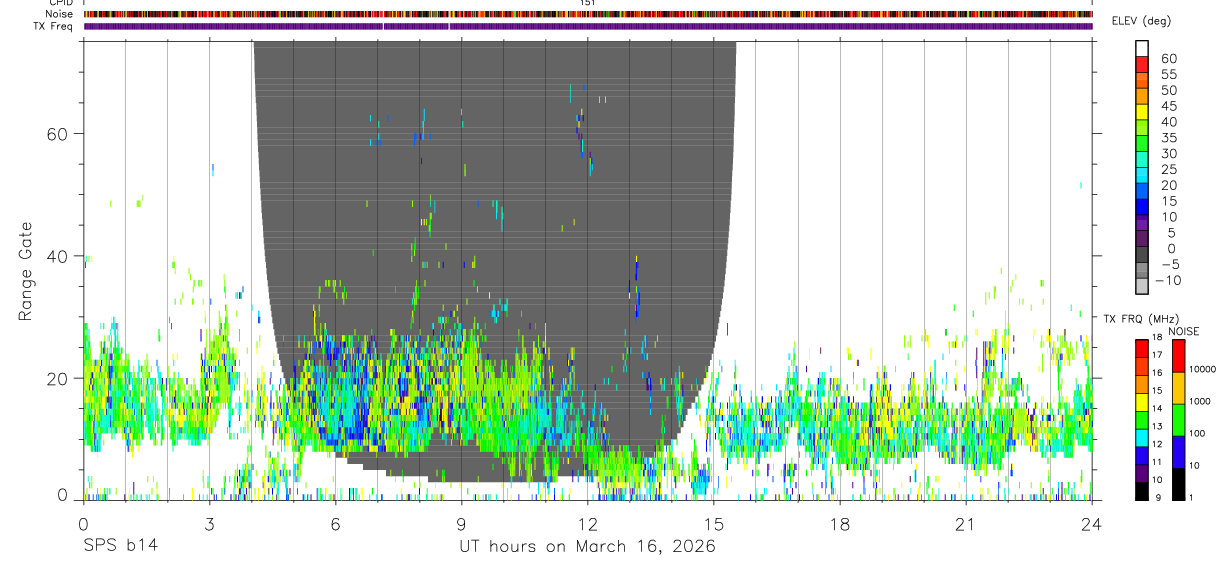The image size is (1228, 567).
Task: Click the '18' label in TX FRQ legend
Action: (x=1156, y=337)
